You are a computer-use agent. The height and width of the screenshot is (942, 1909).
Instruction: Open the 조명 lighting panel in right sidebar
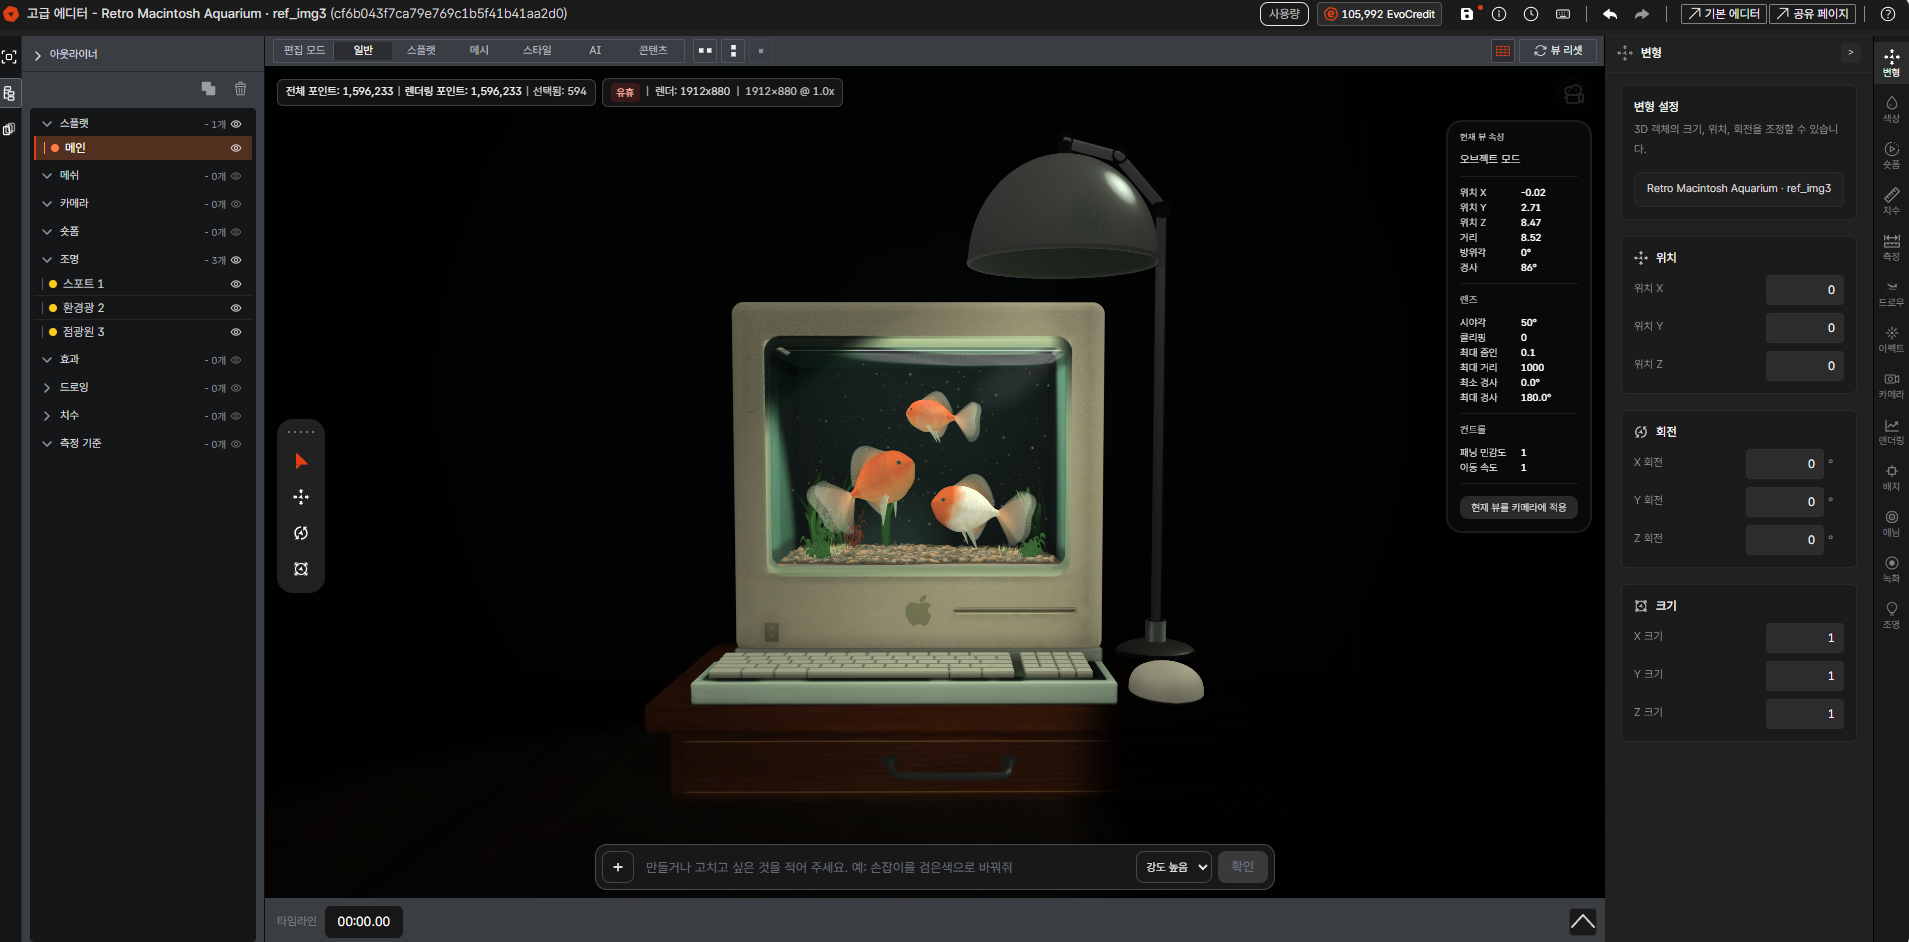pos(1891,615)
